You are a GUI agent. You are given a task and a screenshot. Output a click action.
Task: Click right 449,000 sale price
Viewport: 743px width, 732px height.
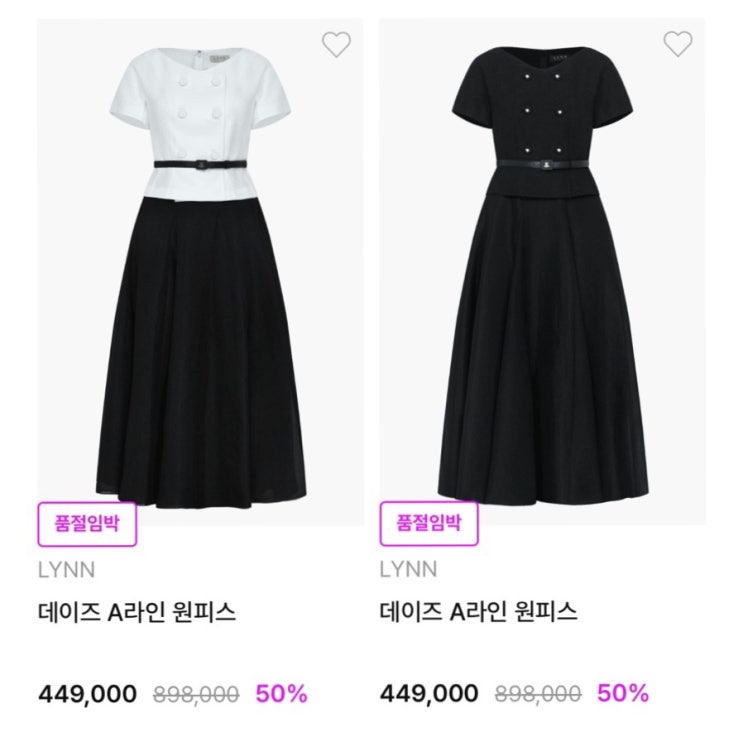point(430,694)
